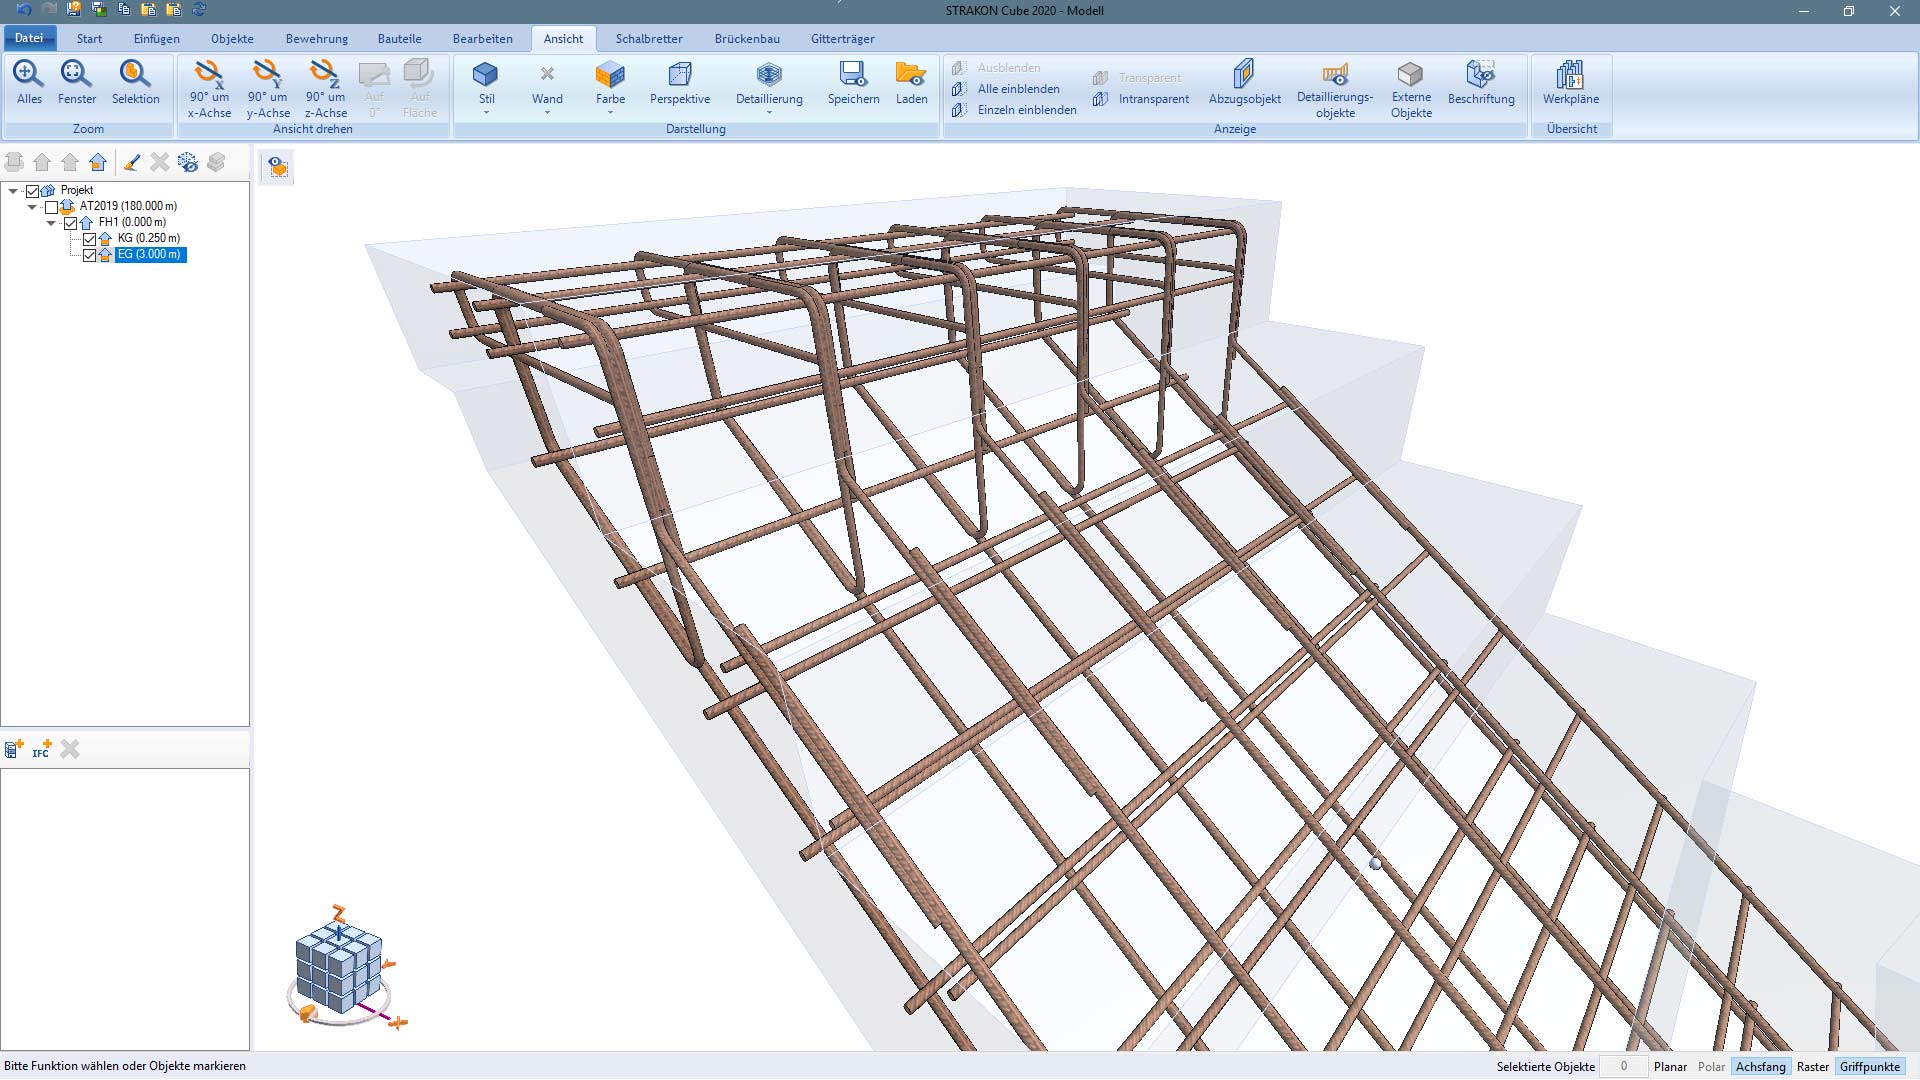Switch to the Schalbretter tab
Image resolution: width=1920 pixels, height=1080 pixels.
tap(649, 39)
